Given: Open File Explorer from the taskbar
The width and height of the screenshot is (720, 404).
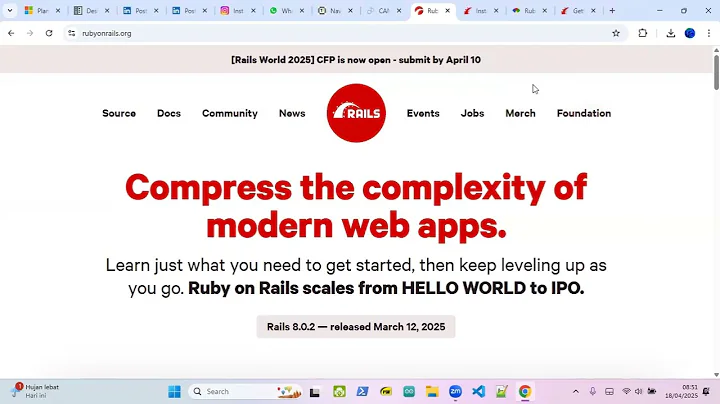Looking at the screenshot, I should [432, 392].
